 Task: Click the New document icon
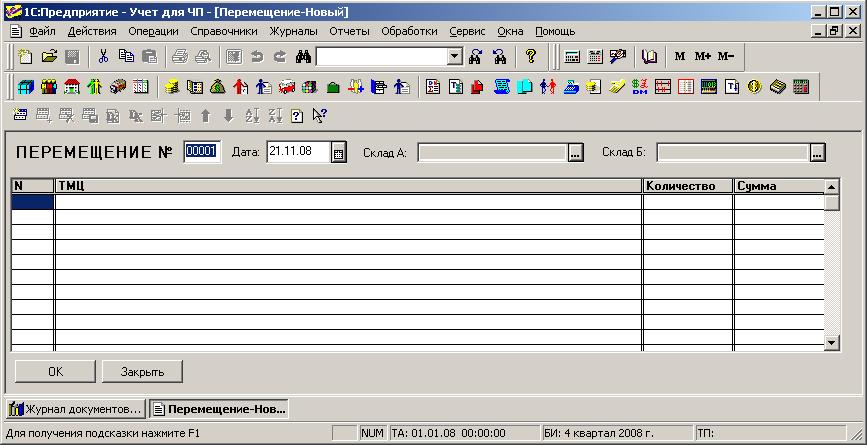tap(26, 57)
